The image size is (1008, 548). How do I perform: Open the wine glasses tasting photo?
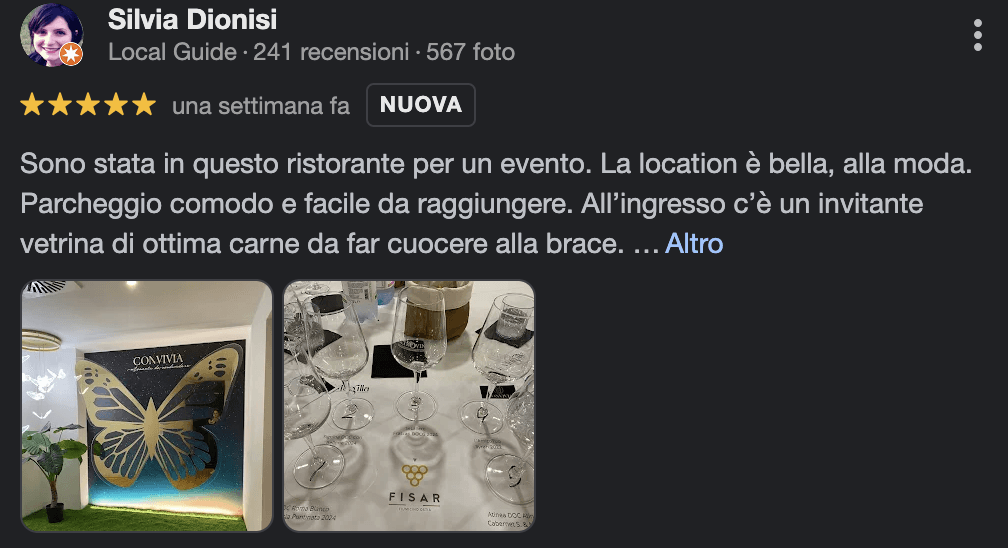tap(409, 406)
